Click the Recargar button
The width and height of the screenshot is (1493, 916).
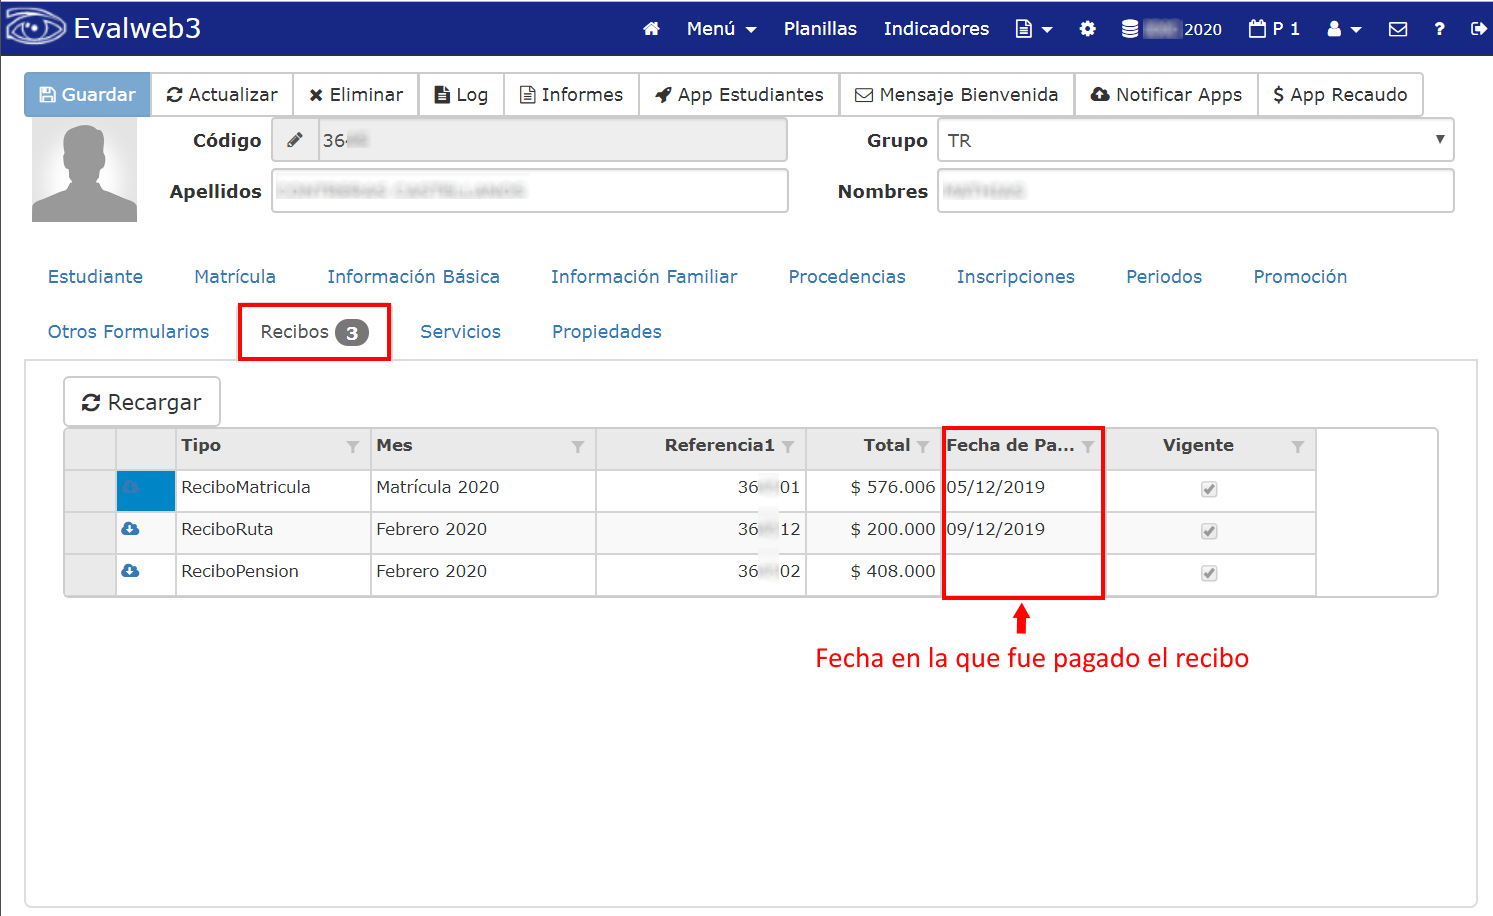[142, 402]
